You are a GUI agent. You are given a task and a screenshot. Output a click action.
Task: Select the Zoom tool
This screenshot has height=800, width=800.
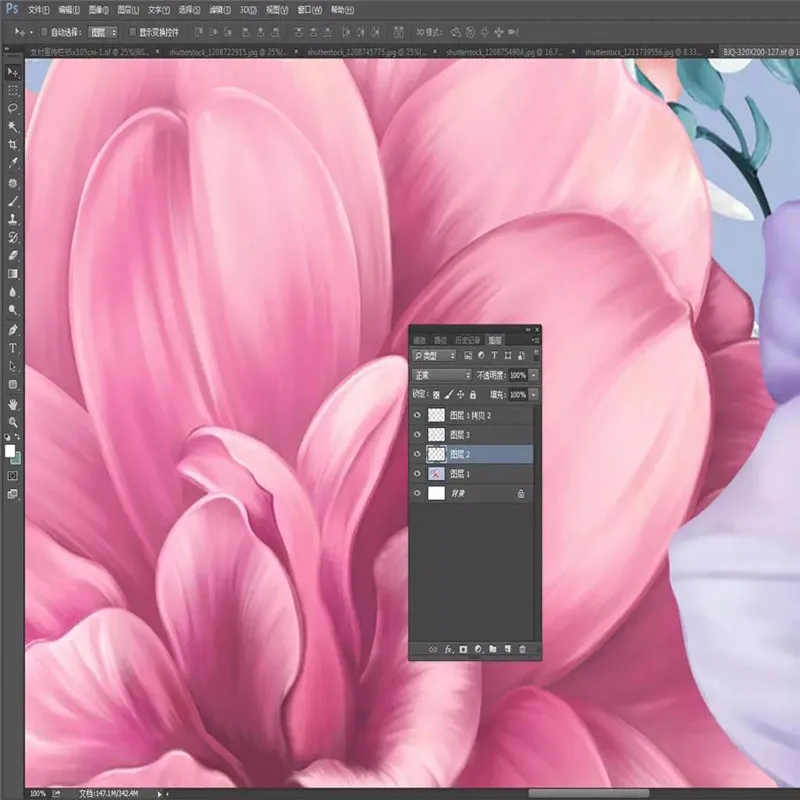[13, 422]
